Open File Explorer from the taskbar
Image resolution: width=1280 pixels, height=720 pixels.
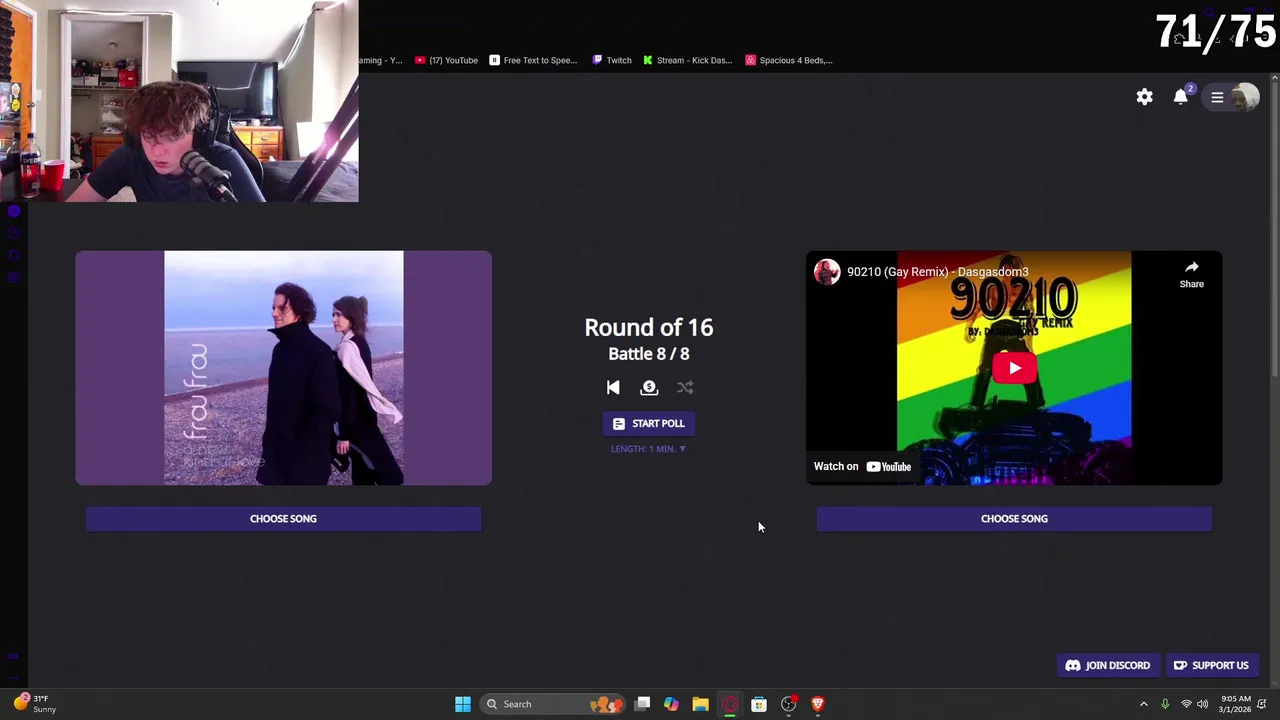coord(700,704)
